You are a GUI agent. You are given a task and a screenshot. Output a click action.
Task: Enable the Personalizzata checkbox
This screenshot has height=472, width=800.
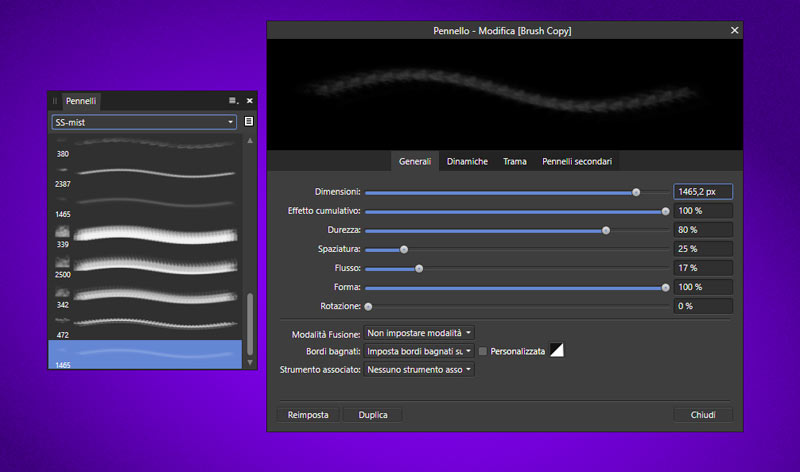[x=483, y=351]
